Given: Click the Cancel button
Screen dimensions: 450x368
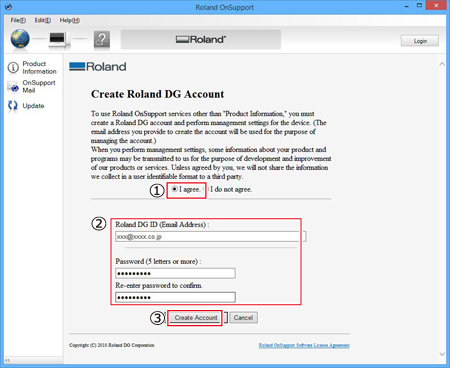Looking at the screenshot, I should tap(243, 318).
